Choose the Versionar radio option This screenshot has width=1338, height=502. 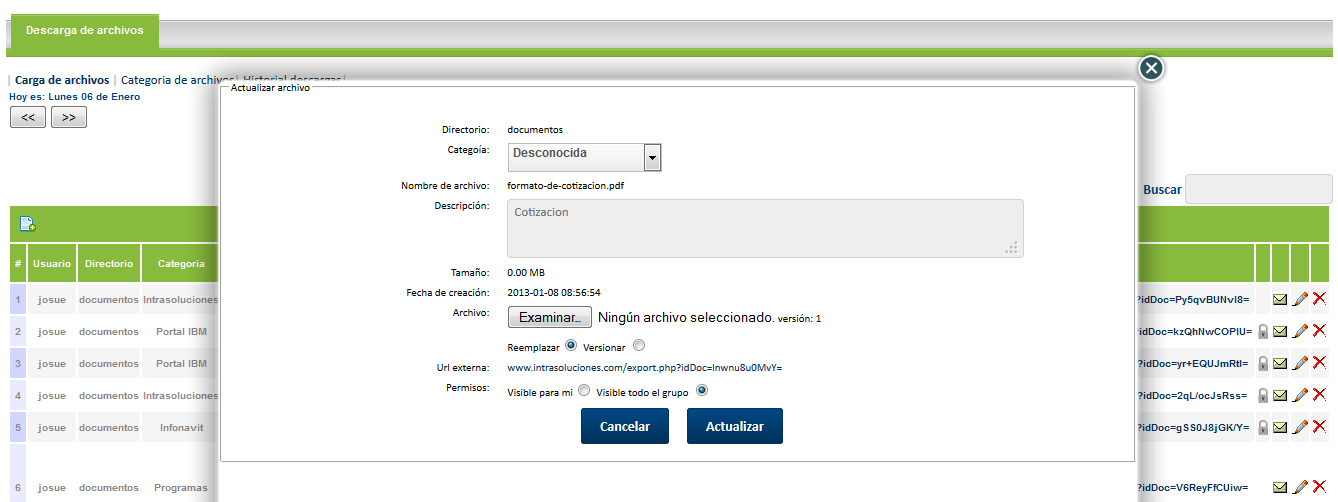pos(639,346)
